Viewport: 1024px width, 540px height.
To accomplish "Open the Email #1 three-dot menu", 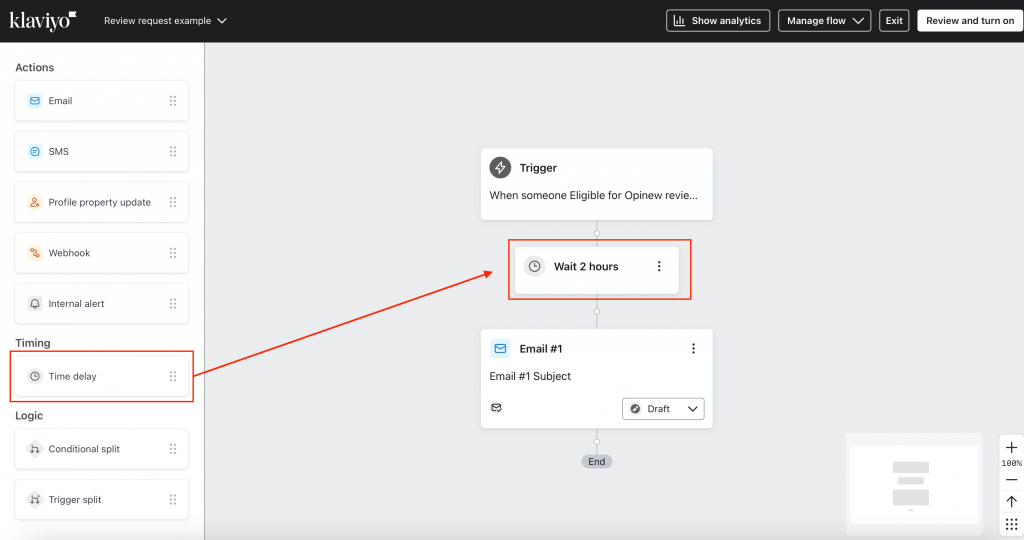I will [x=694, y=349].
